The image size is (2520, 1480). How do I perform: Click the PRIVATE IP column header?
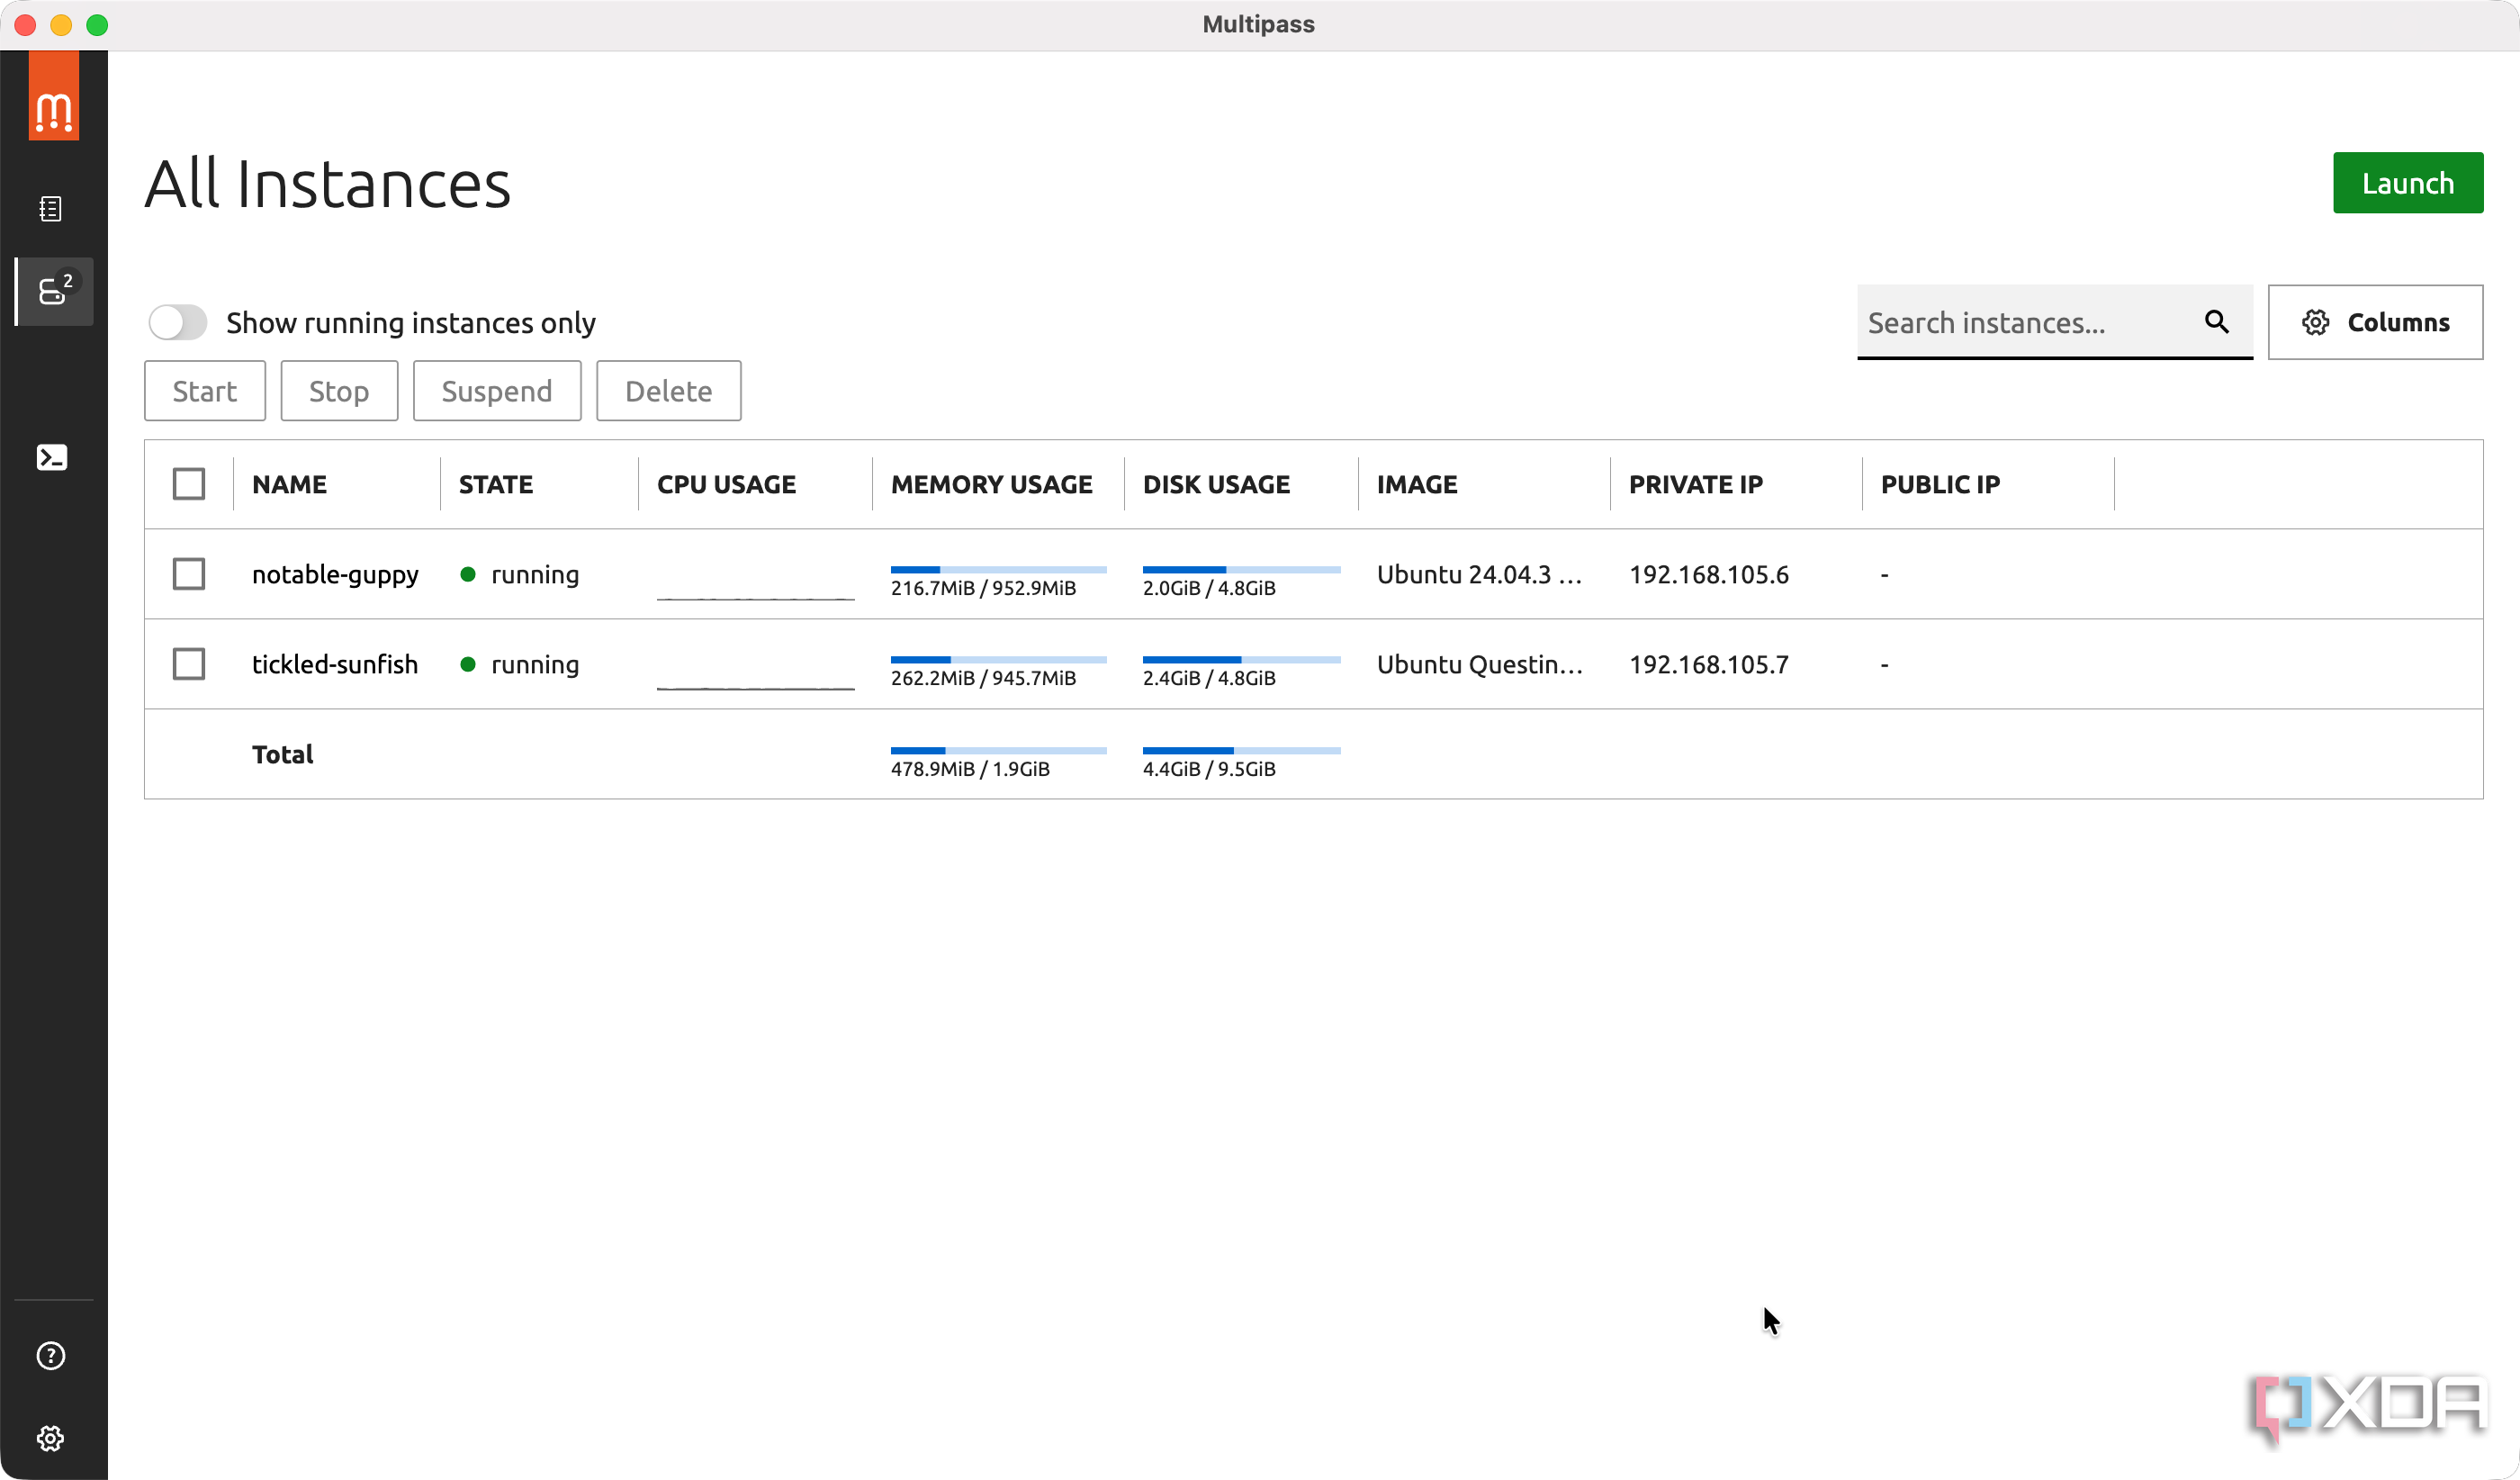(x=1696, y=485)
